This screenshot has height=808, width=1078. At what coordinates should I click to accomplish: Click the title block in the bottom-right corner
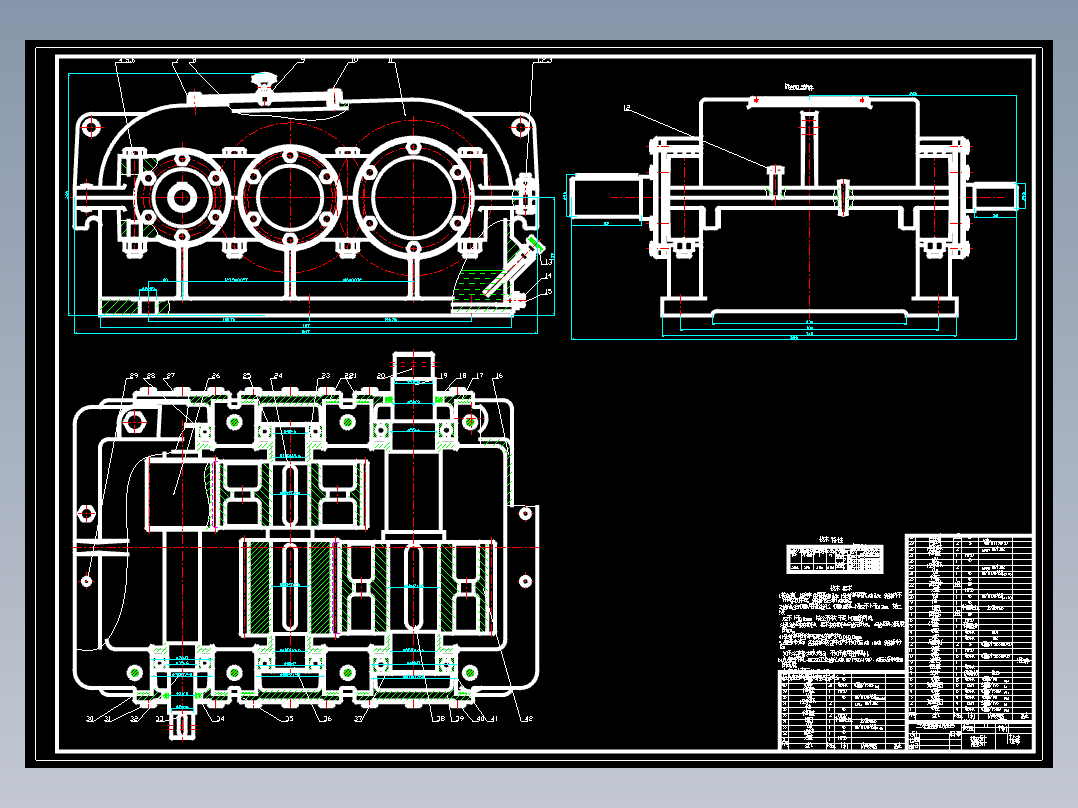pyautogui.click(x=970, y=736)
